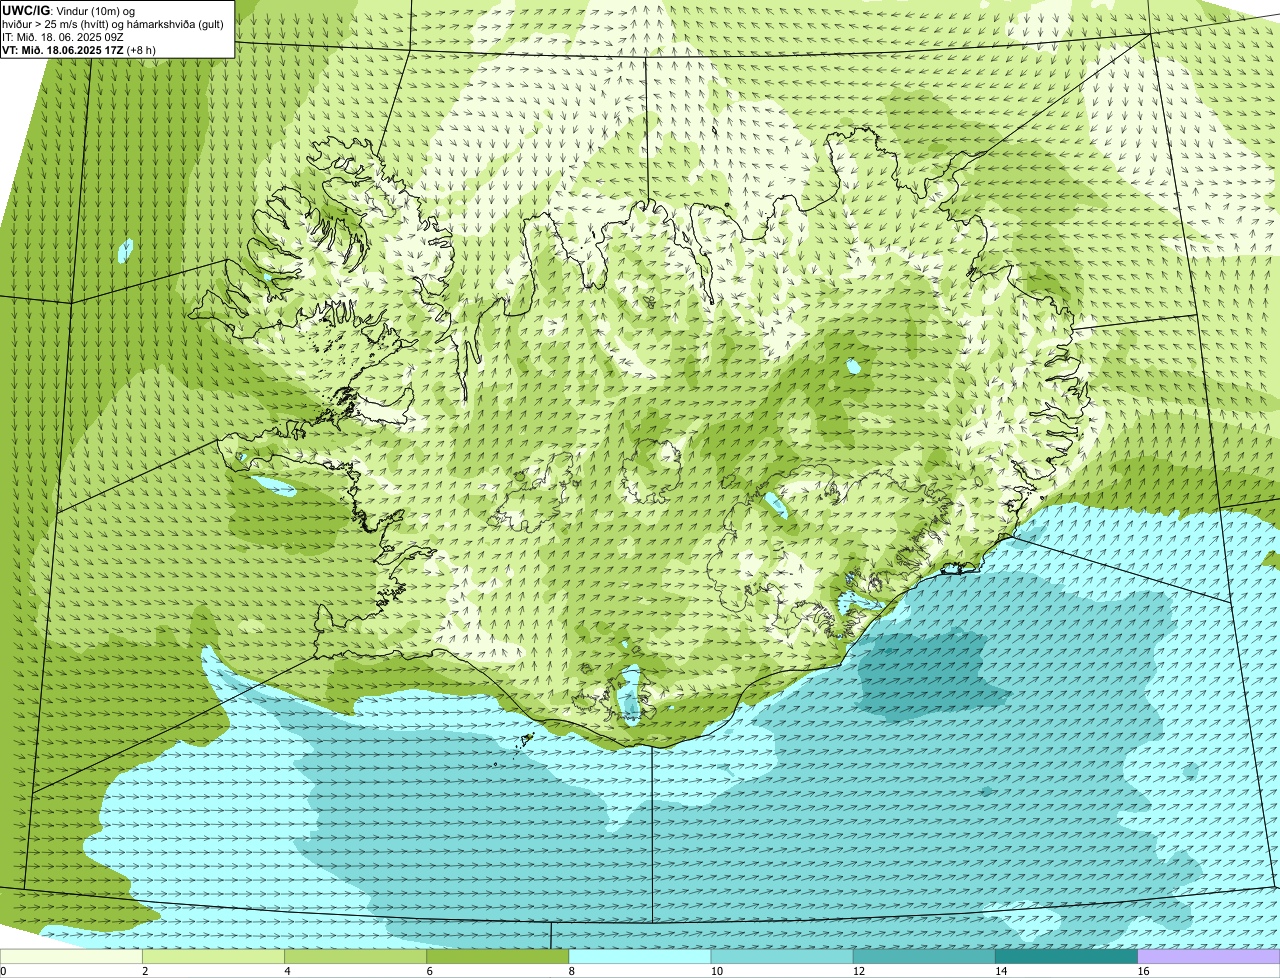The width and height of the screenshot is (1280, 978).
Task: Click the olive green 6–8 m/s legend swatch
Action: tap(498, 957)
